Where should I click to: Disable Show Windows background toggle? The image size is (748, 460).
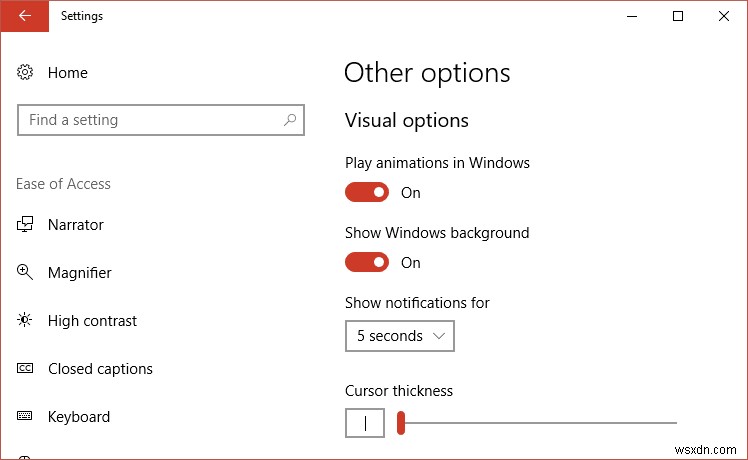tap(367, 262)
